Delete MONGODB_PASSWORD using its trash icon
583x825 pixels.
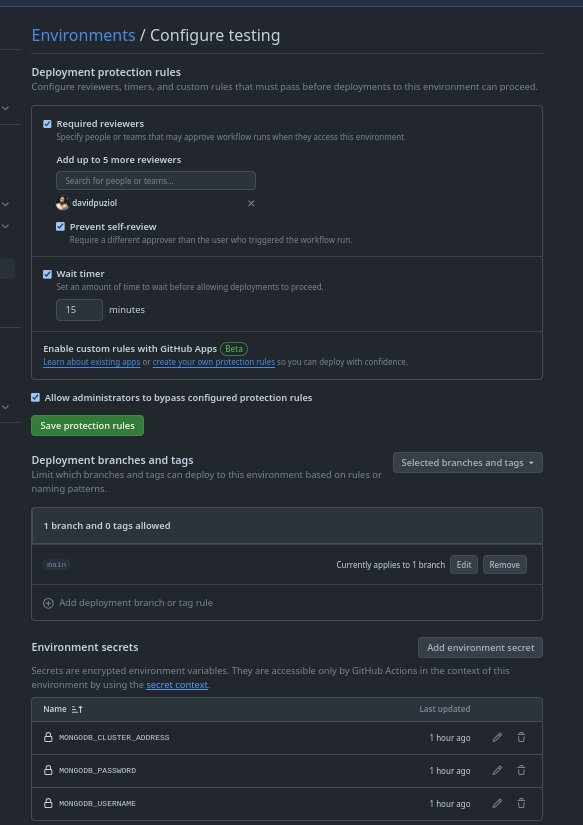tap(521, 770)
